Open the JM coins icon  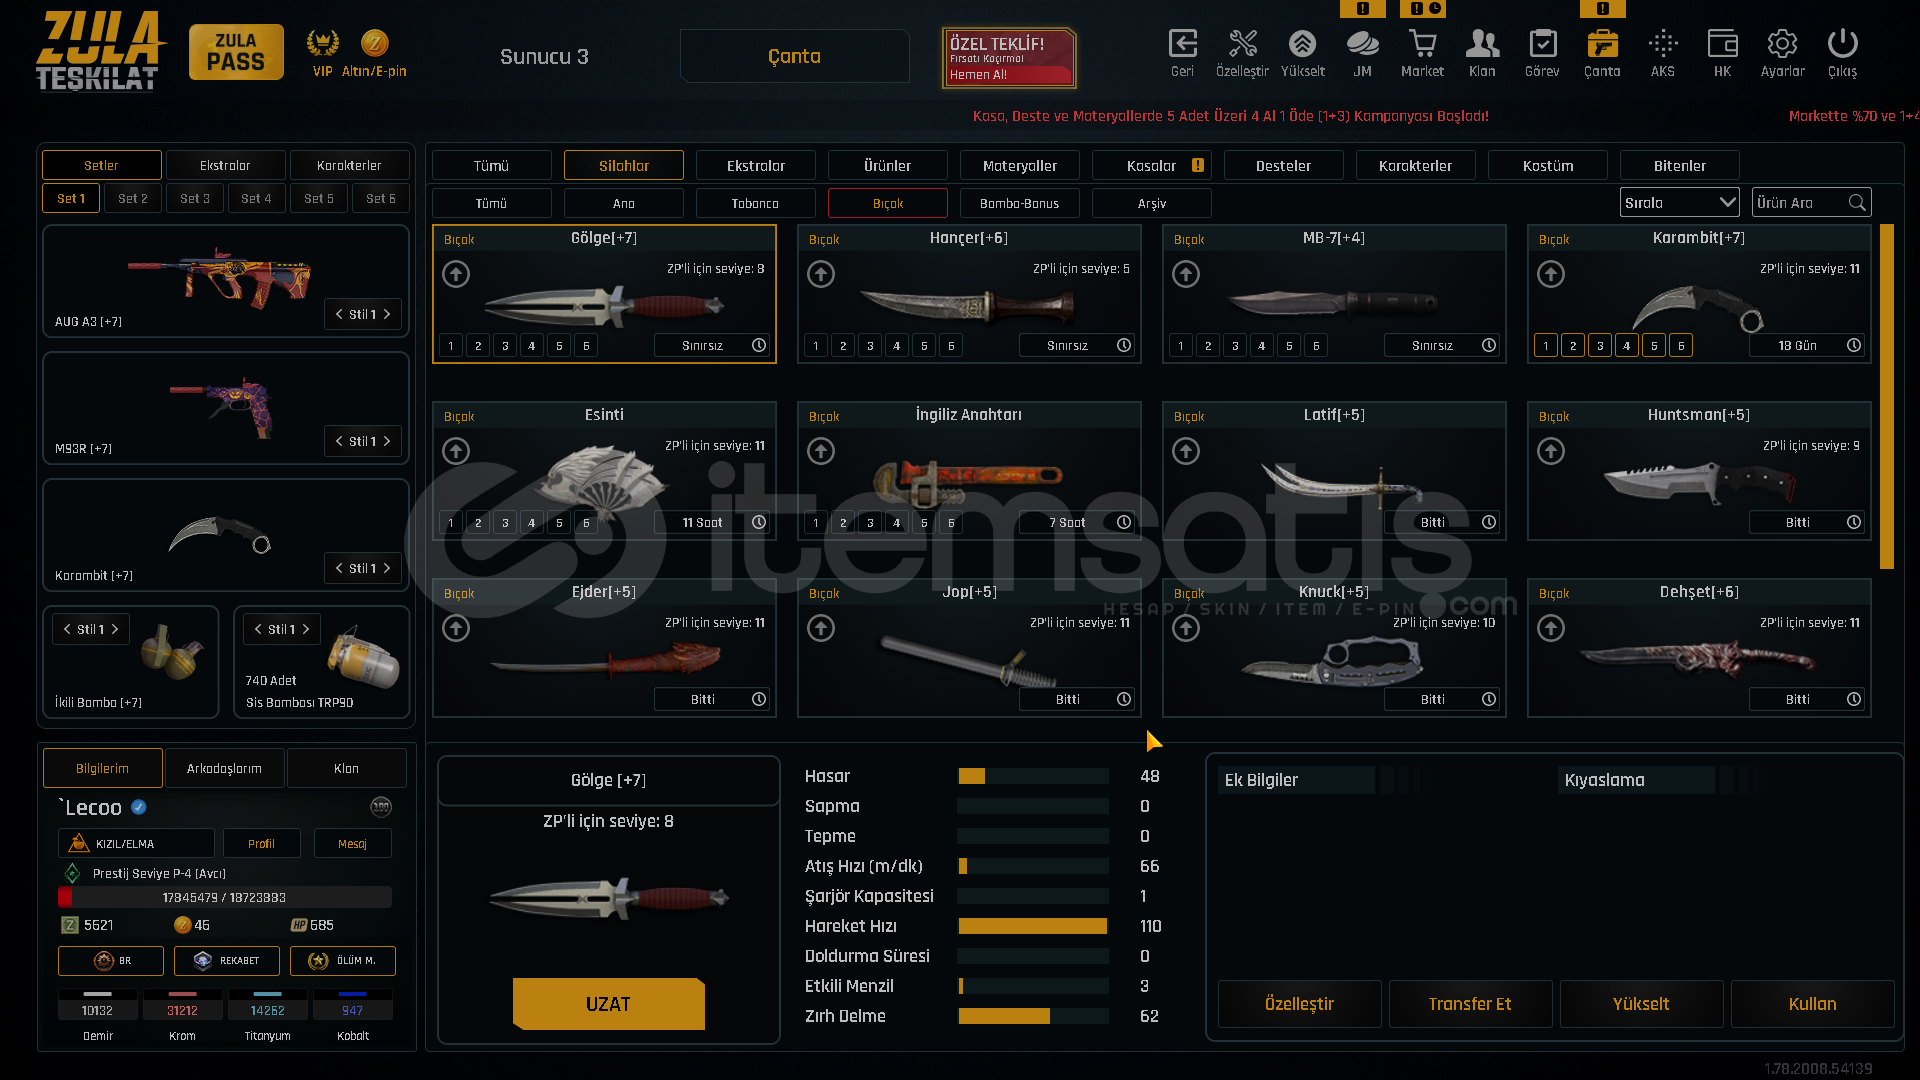click(x=1362, y=44)
